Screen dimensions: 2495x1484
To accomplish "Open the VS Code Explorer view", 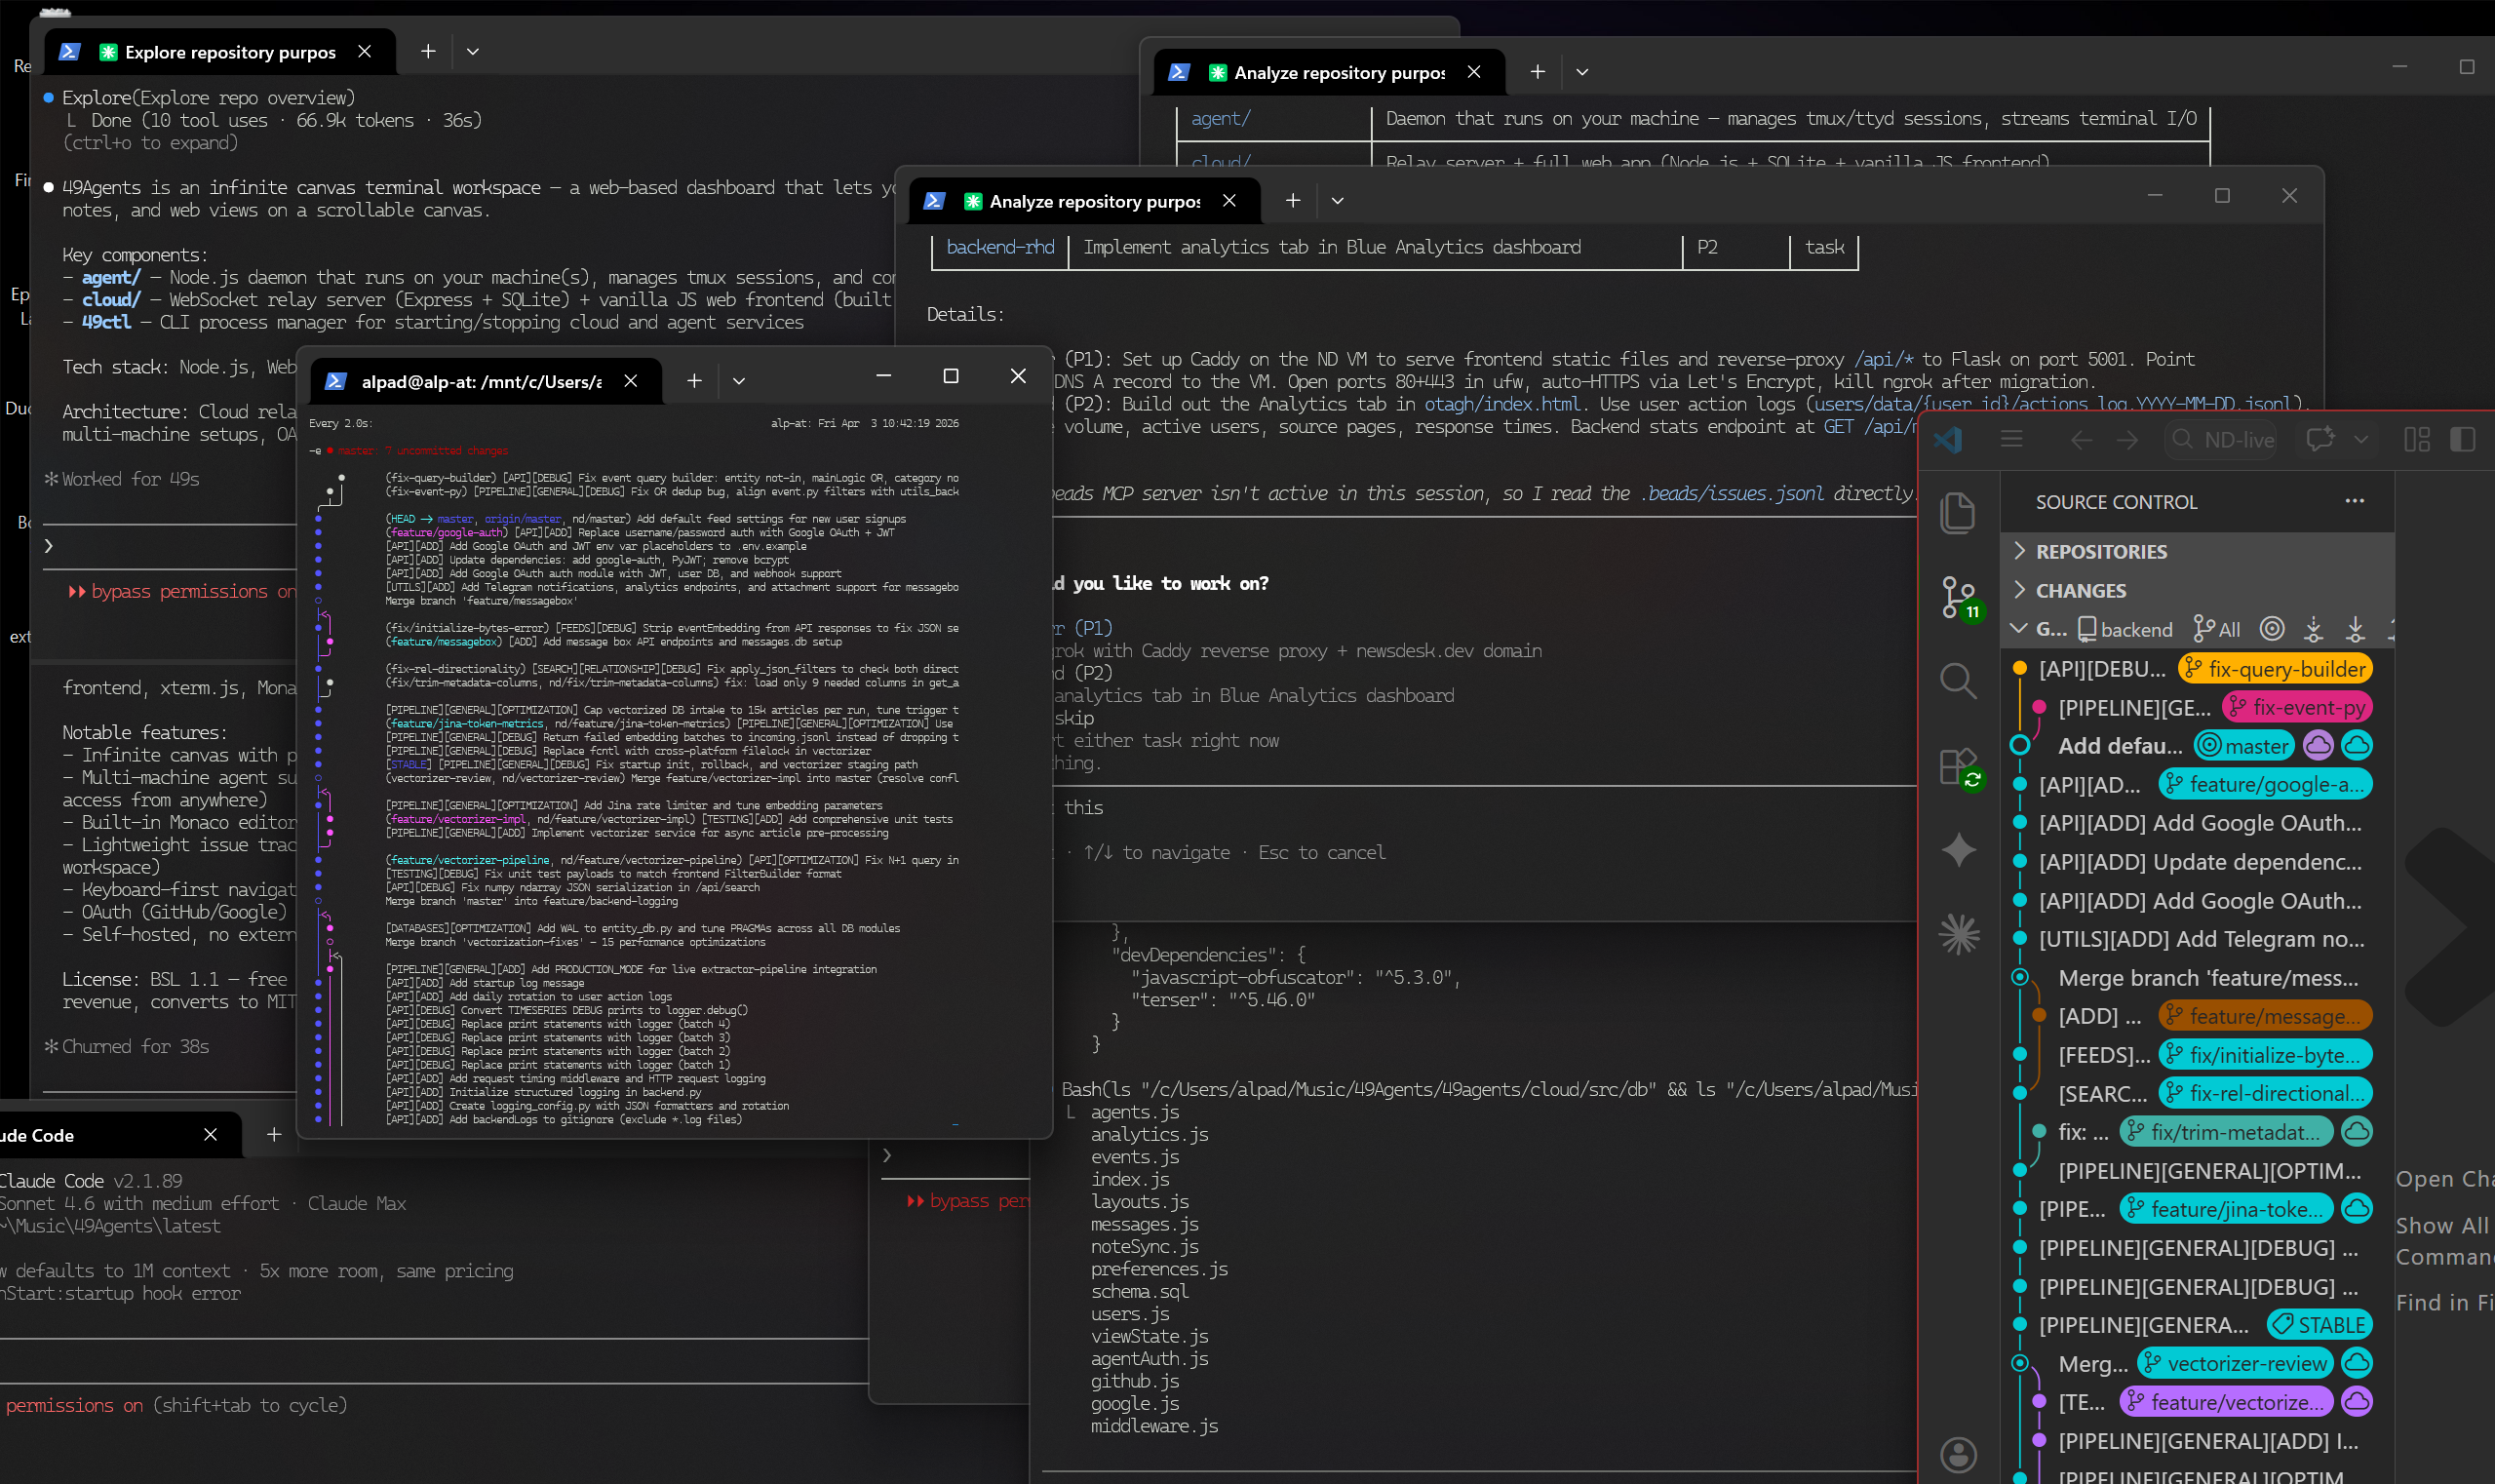I will pos(1957,513).
